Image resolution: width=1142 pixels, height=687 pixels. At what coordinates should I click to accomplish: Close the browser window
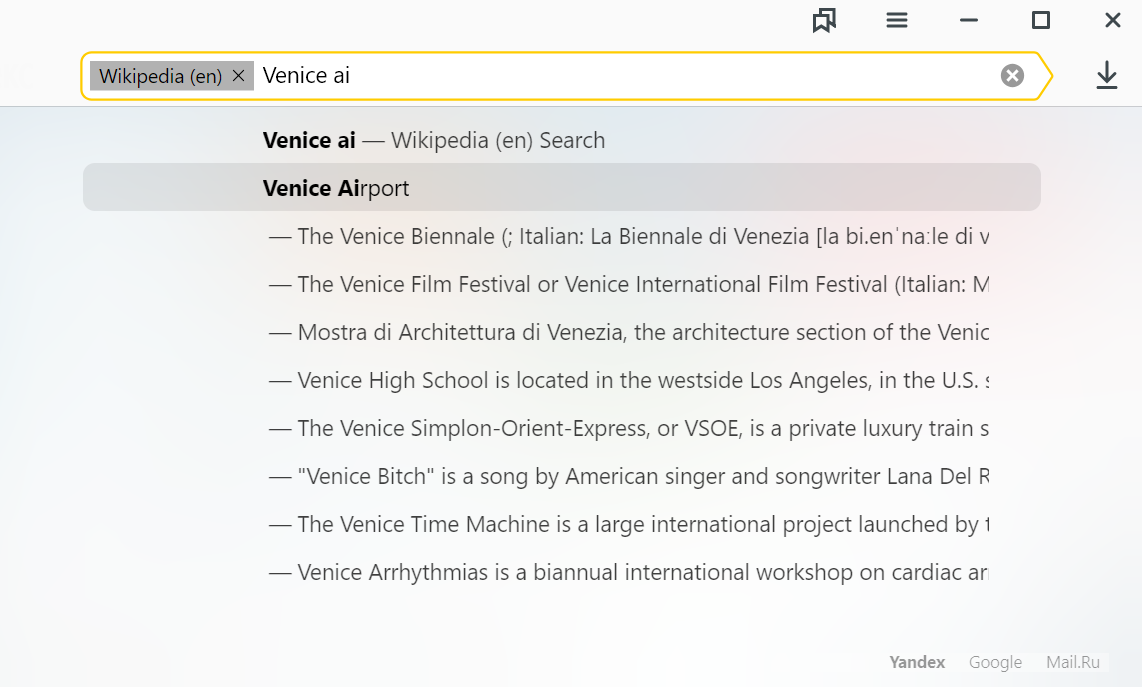pos(1112,20)
